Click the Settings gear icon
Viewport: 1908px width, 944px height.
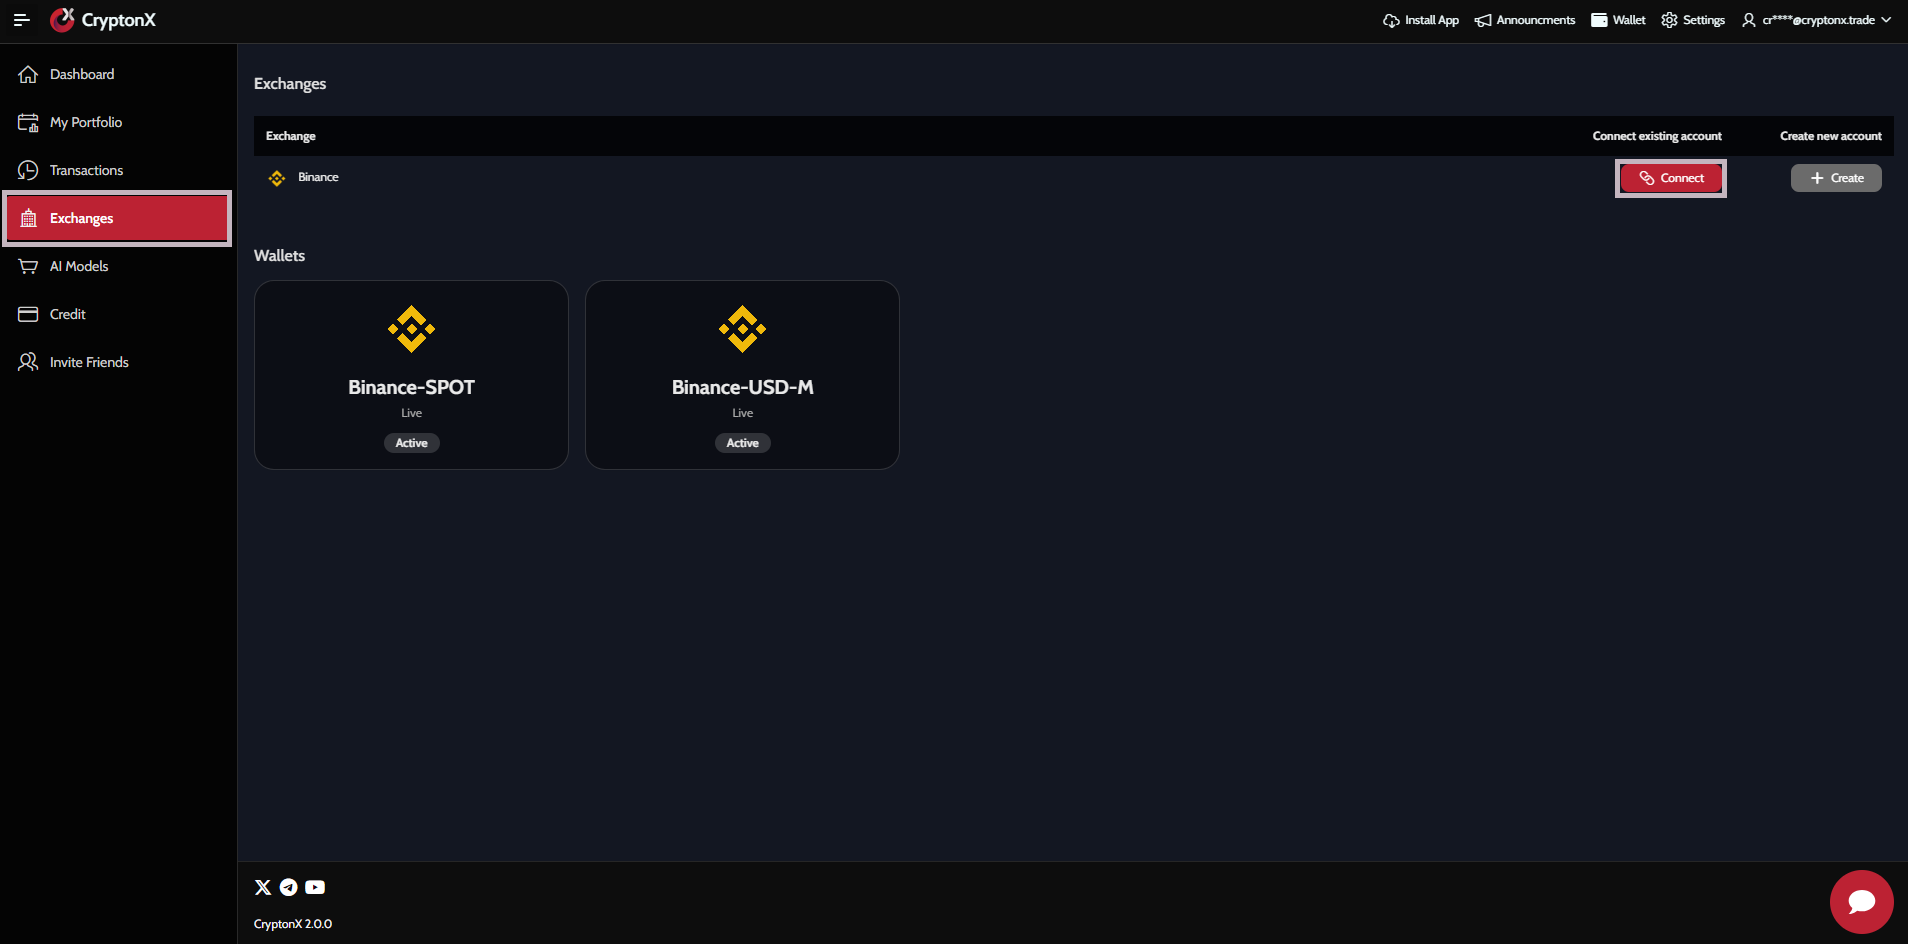(x=1669, y=20)
